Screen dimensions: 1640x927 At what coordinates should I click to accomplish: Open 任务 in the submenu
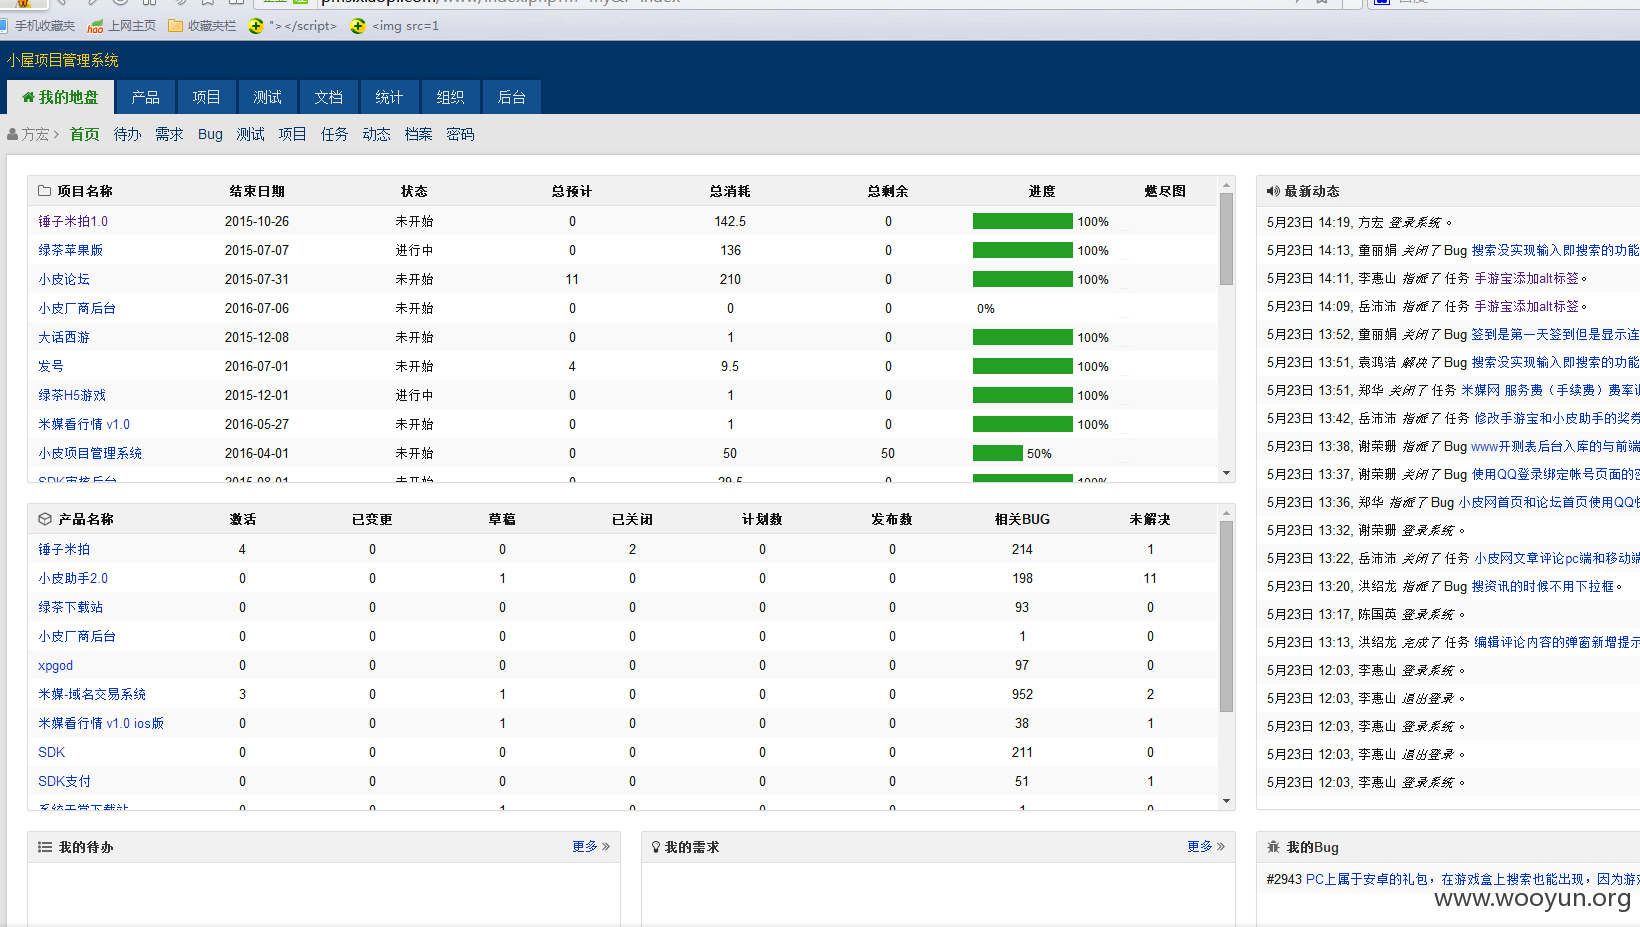[x=334, y=134]
